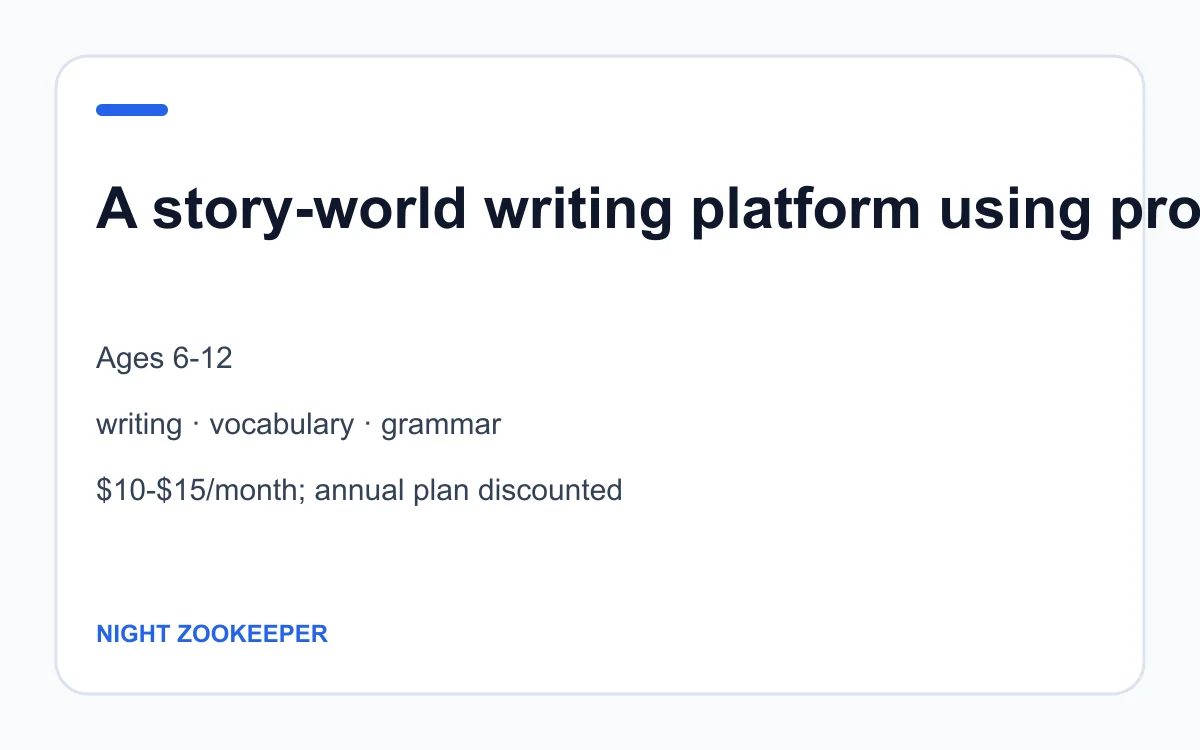Select the NIGHT ZOOKEEPER brand label
Image resolution: width=1200 pixels, height=750 pixels.
coord(212,634)
